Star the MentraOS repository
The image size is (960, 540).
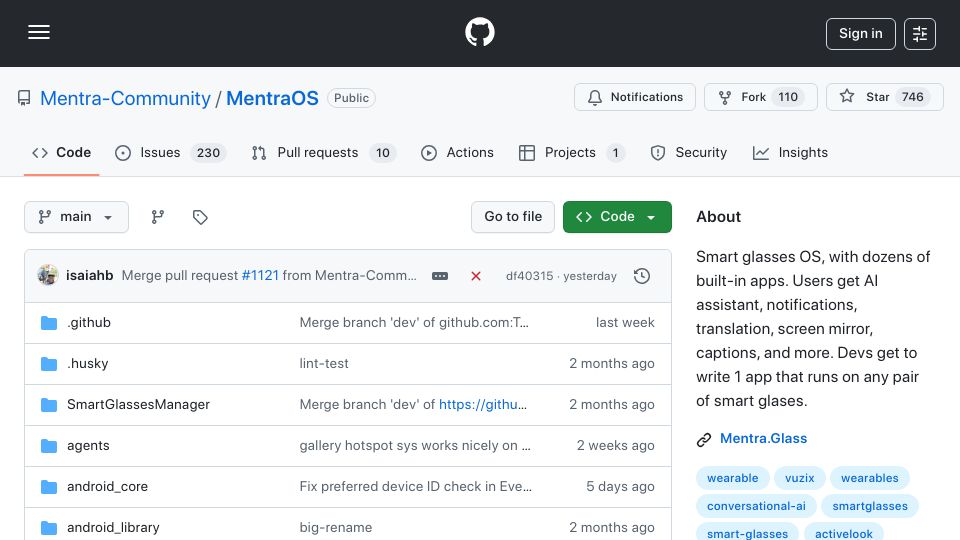pyautogui.click(x=885, y=97)
